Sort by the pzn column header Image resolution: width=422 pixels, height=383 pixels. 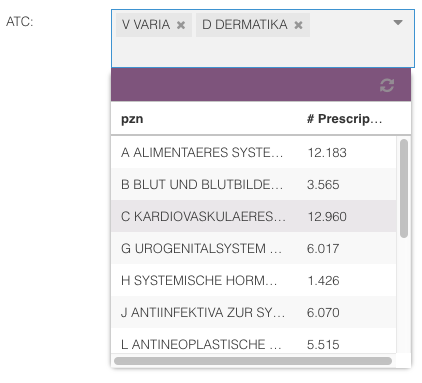pos(132,119)
